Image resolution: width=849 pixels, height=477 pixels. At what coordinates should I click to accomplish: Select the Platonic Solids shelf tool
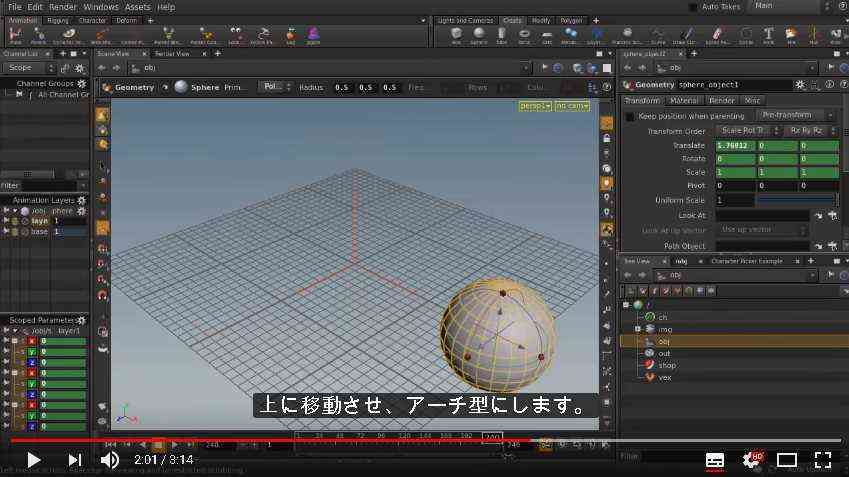pos(627,35)
